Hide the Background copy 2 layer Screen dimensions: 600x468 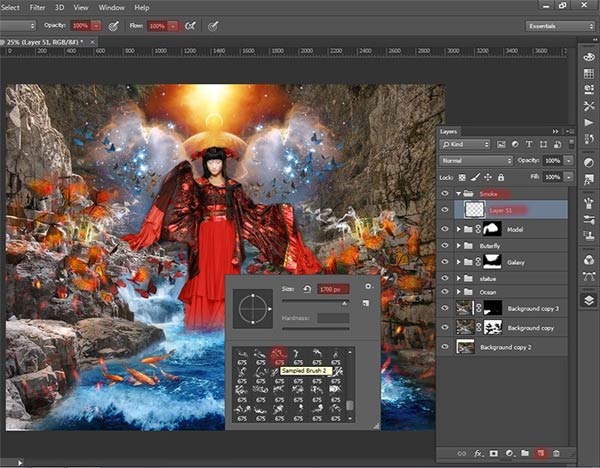click(444, 347)
